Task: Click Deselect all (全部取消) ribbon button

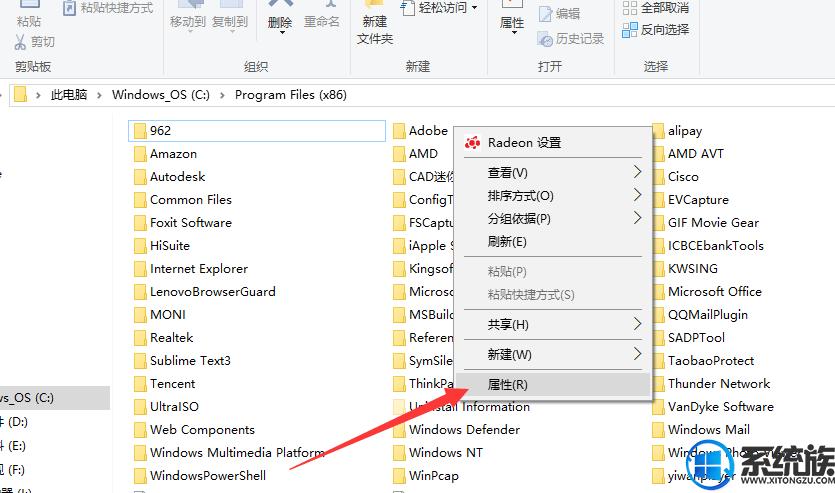Action: (x=656, y=8)
